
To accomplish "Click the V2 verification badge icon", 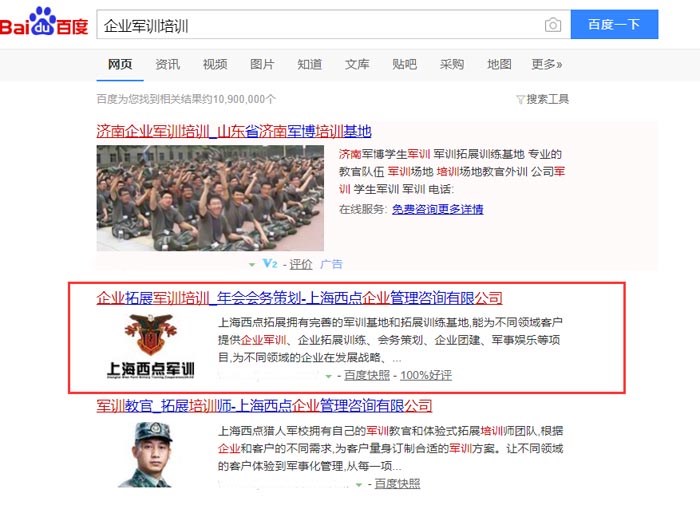I will click(x=270, y=263).
